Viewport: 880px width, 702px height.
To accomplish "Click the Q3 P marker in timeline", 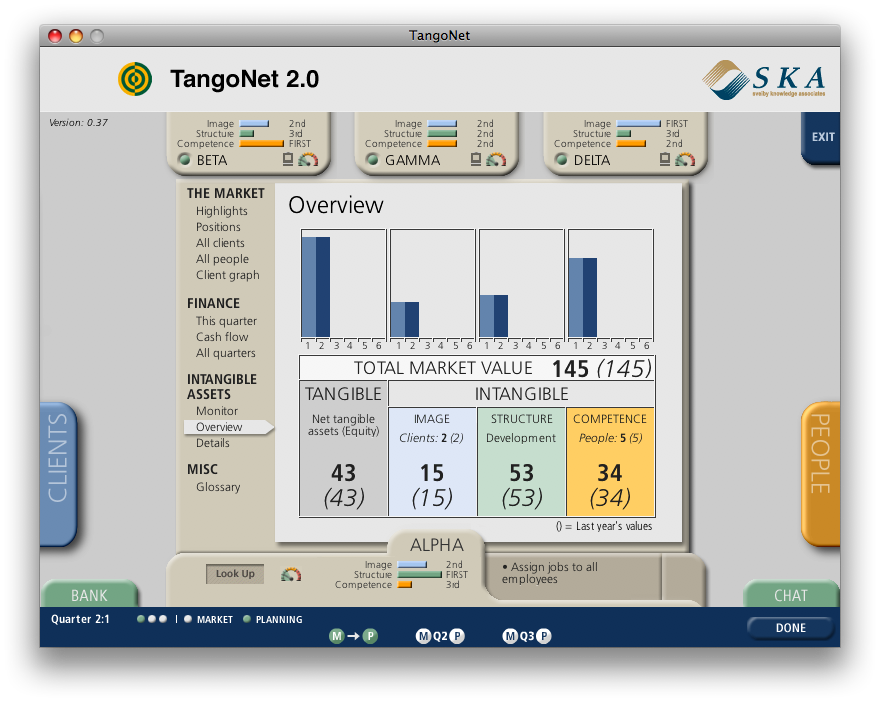I will coord(544,636).
